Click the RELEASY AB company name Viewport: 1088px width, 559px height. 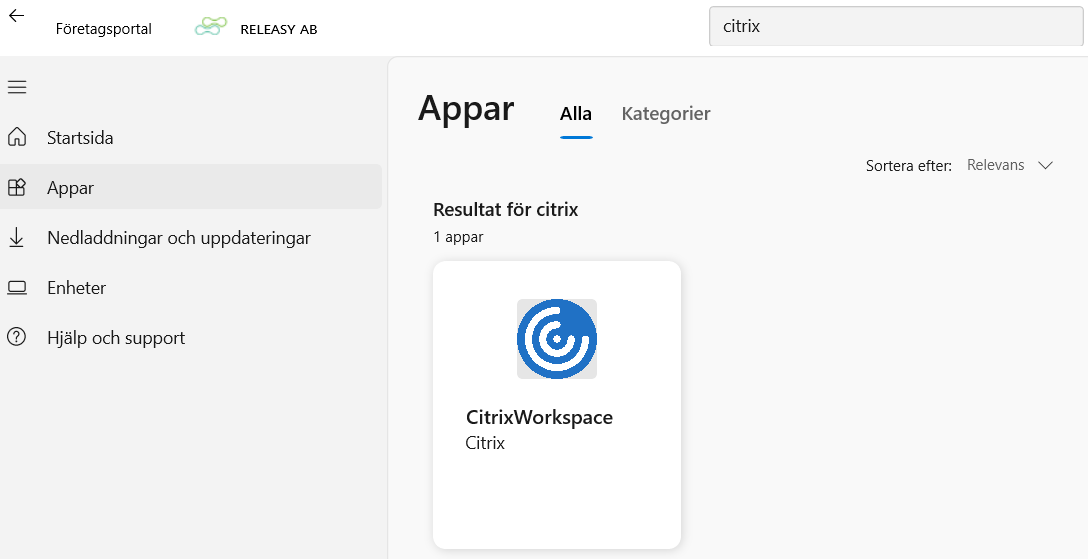(x=279, y=29)
